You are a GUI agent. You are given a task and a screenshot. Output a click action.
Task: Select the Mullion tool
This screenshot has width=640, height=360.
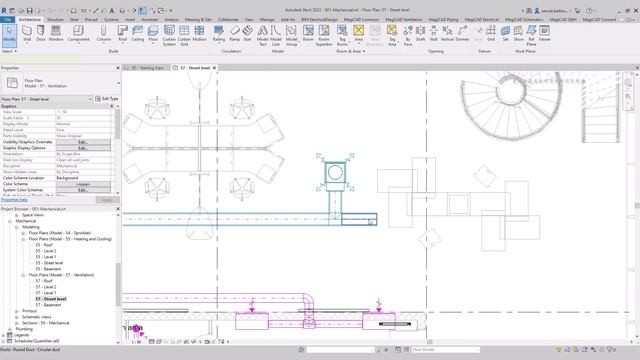[x=199, y=33]
